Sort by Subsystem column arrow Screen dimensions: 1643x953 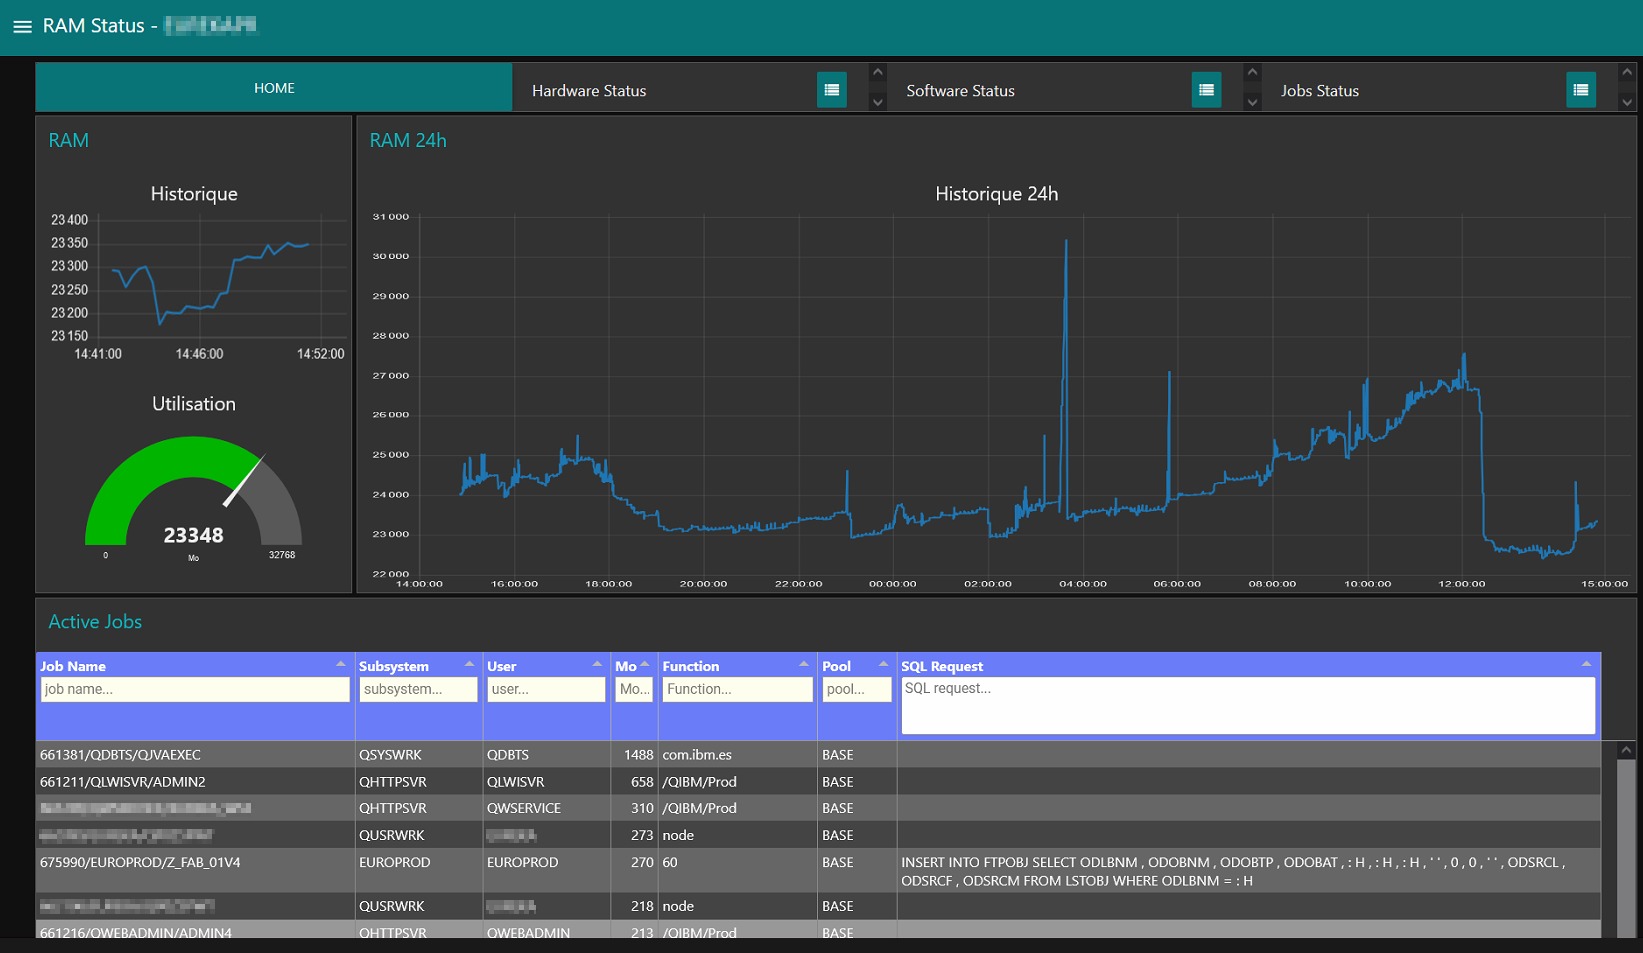click(469, 665)
